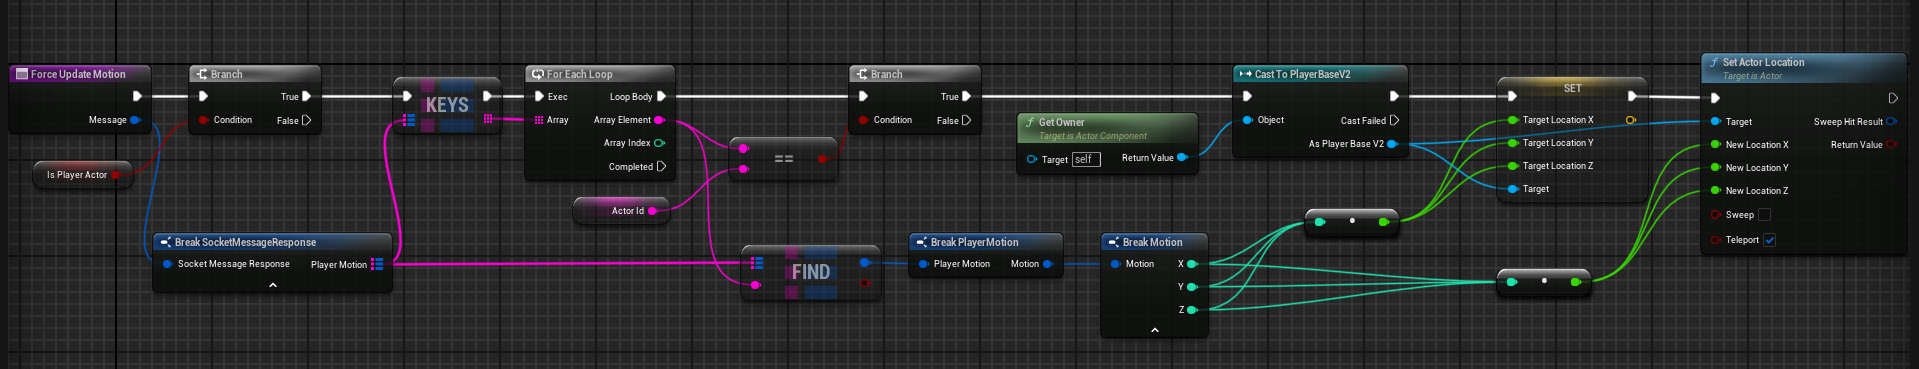Select the Is Player Actor variable node
This screenshot has width=1919, height=369.
pos(83,175)
